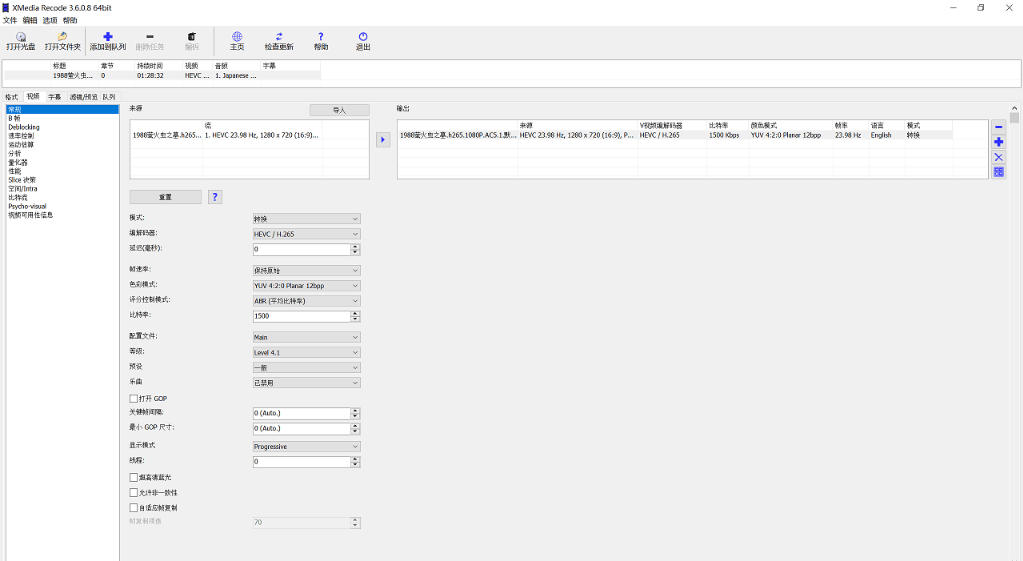The height and width of the screenshot is (561, 1023).
Task: Click the blue question mark next to Reset button
Action: pos(215,197)
